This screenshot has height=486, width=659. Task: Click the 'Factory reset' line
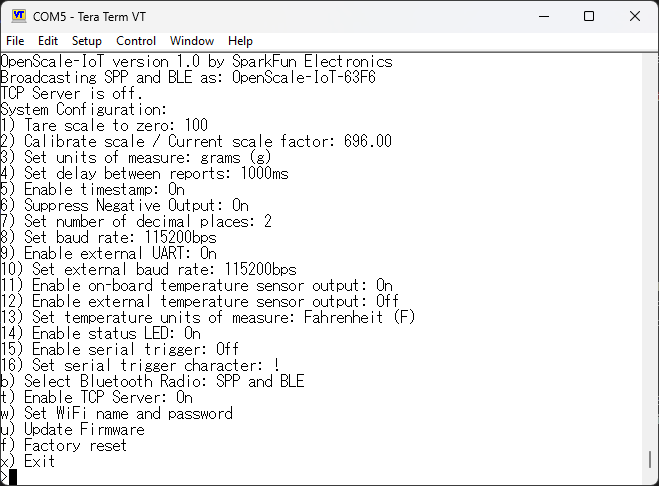click(64, 445)
